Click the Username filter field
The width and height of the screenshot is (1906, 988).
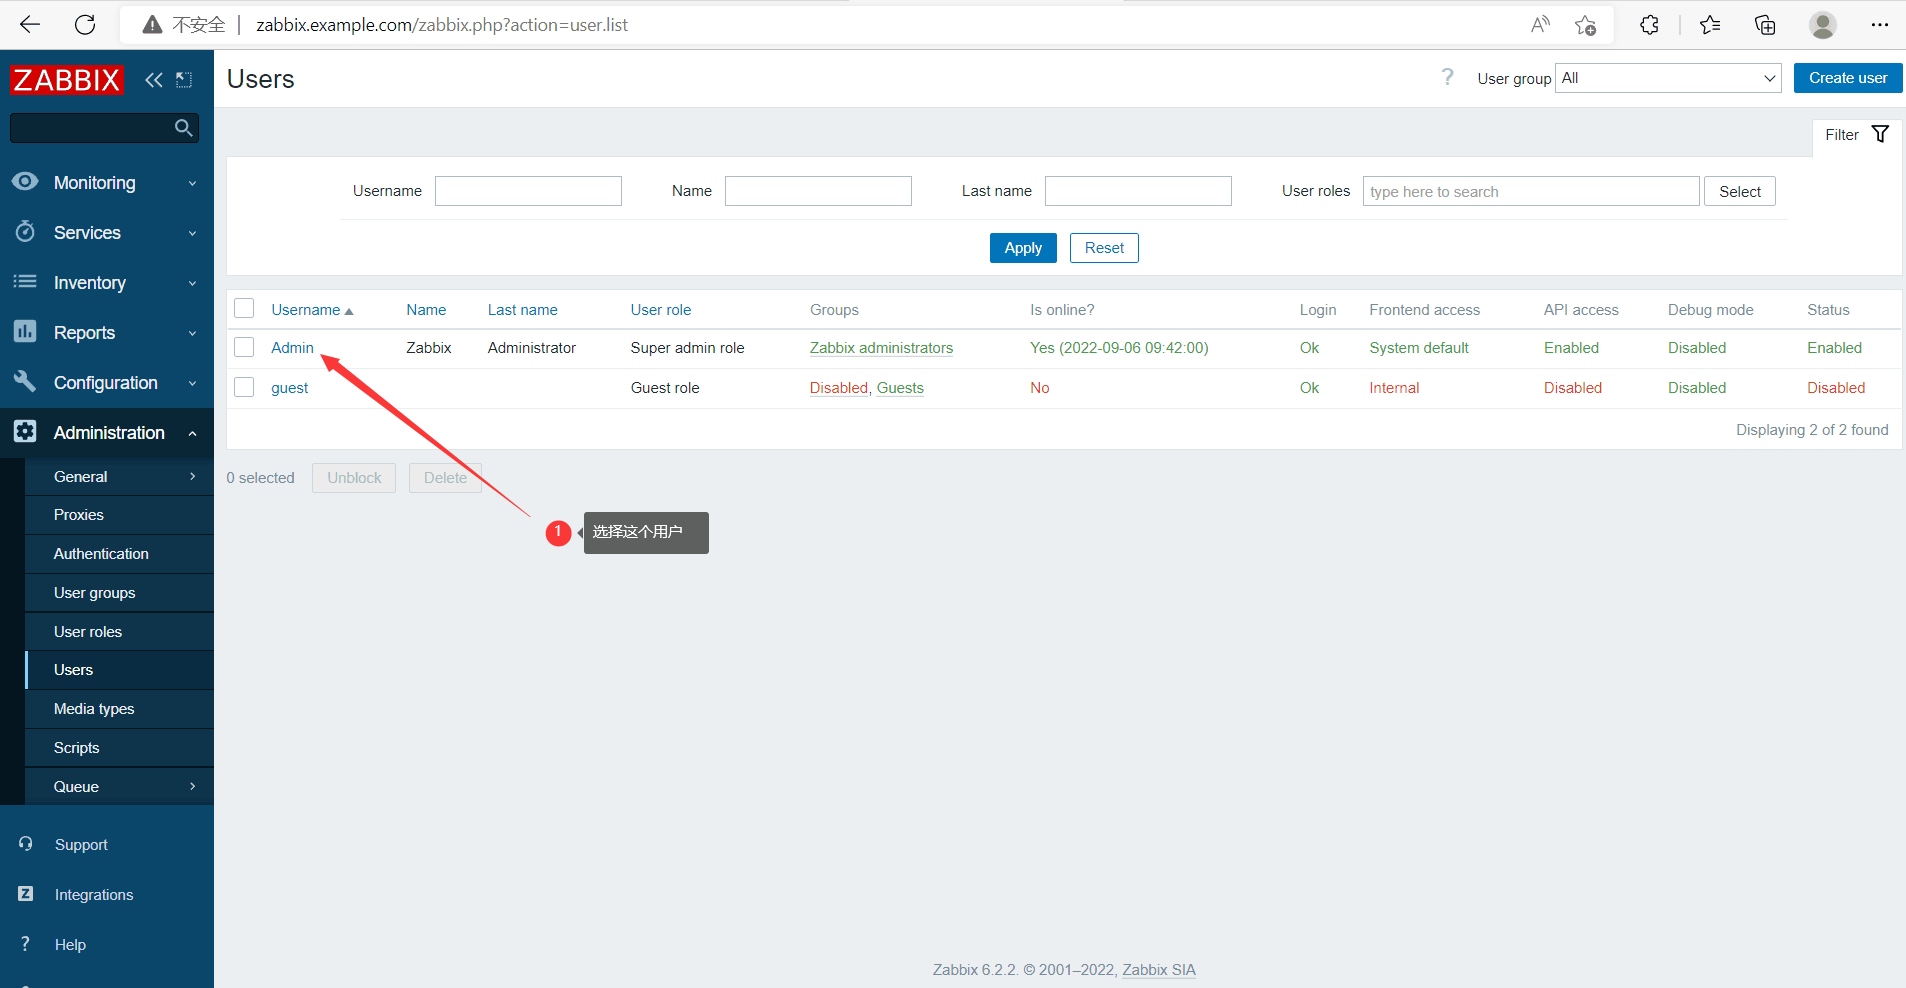(x=528, y=191)
